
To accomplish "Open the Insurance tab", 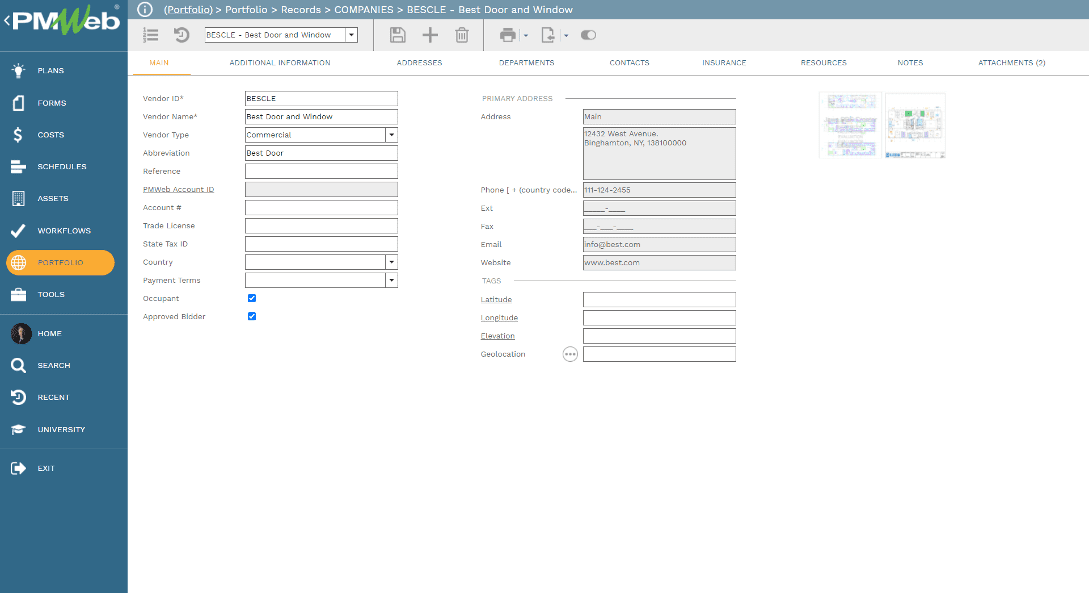I will coord(724,63).
